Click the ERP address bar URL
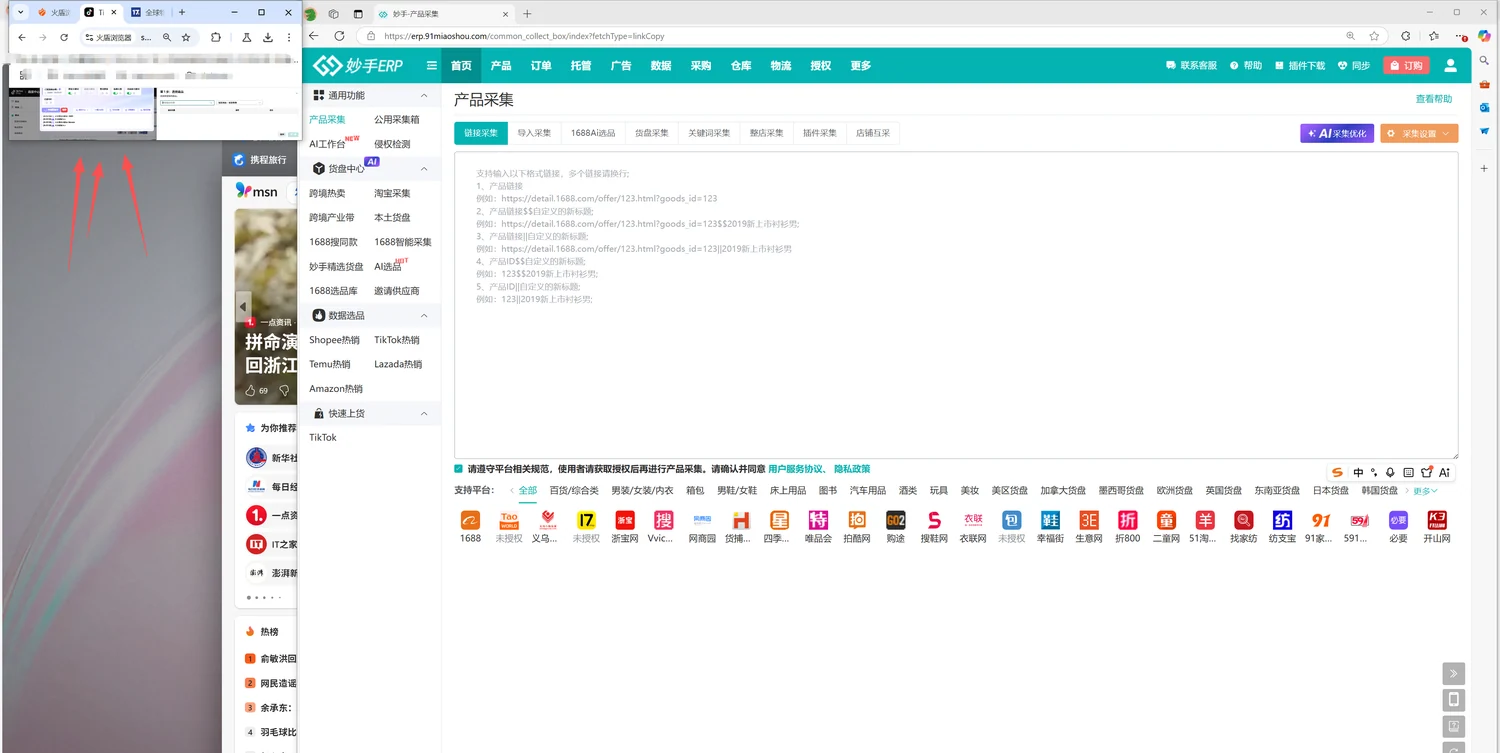This screenshot has width=1500, height=753. tap(524, 36)
